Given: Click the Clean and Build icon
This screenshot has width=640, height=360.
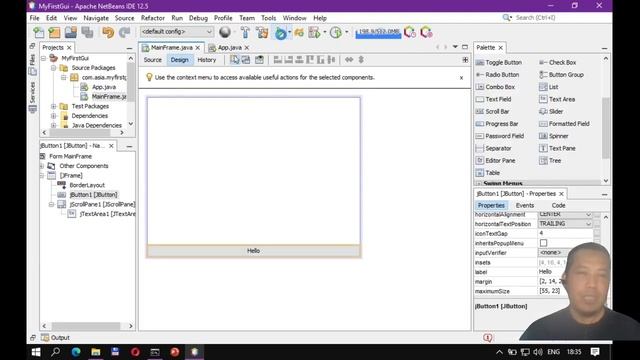Looking at the screenshot, I should pos(262,32).
